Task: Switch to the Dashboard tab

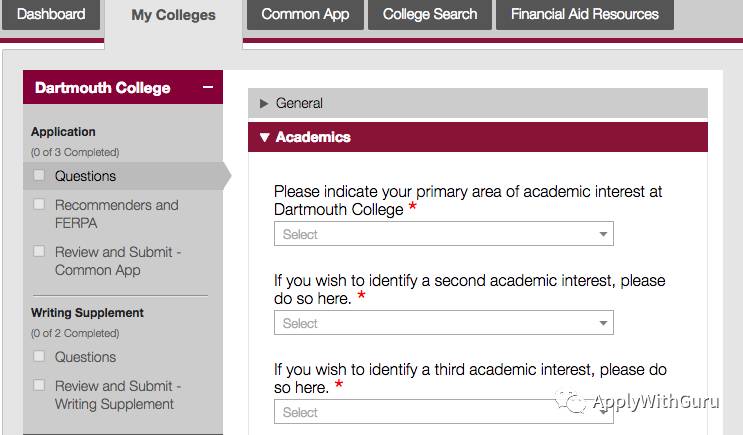Action: pos(51,15)
